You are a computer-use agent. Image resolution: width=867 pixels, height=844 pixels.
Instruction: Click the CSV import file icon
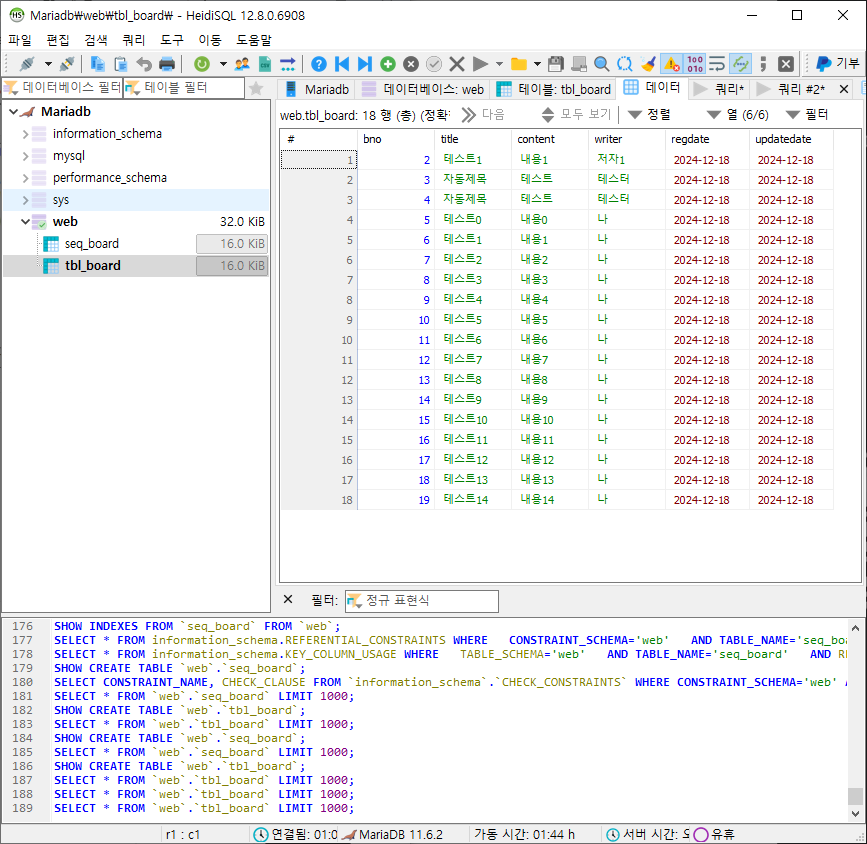[265, 64]
